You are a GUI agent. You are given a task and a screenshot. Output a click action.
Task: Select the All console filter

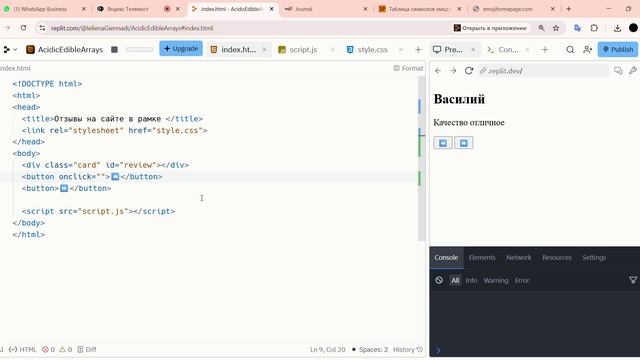click(455, 280)
